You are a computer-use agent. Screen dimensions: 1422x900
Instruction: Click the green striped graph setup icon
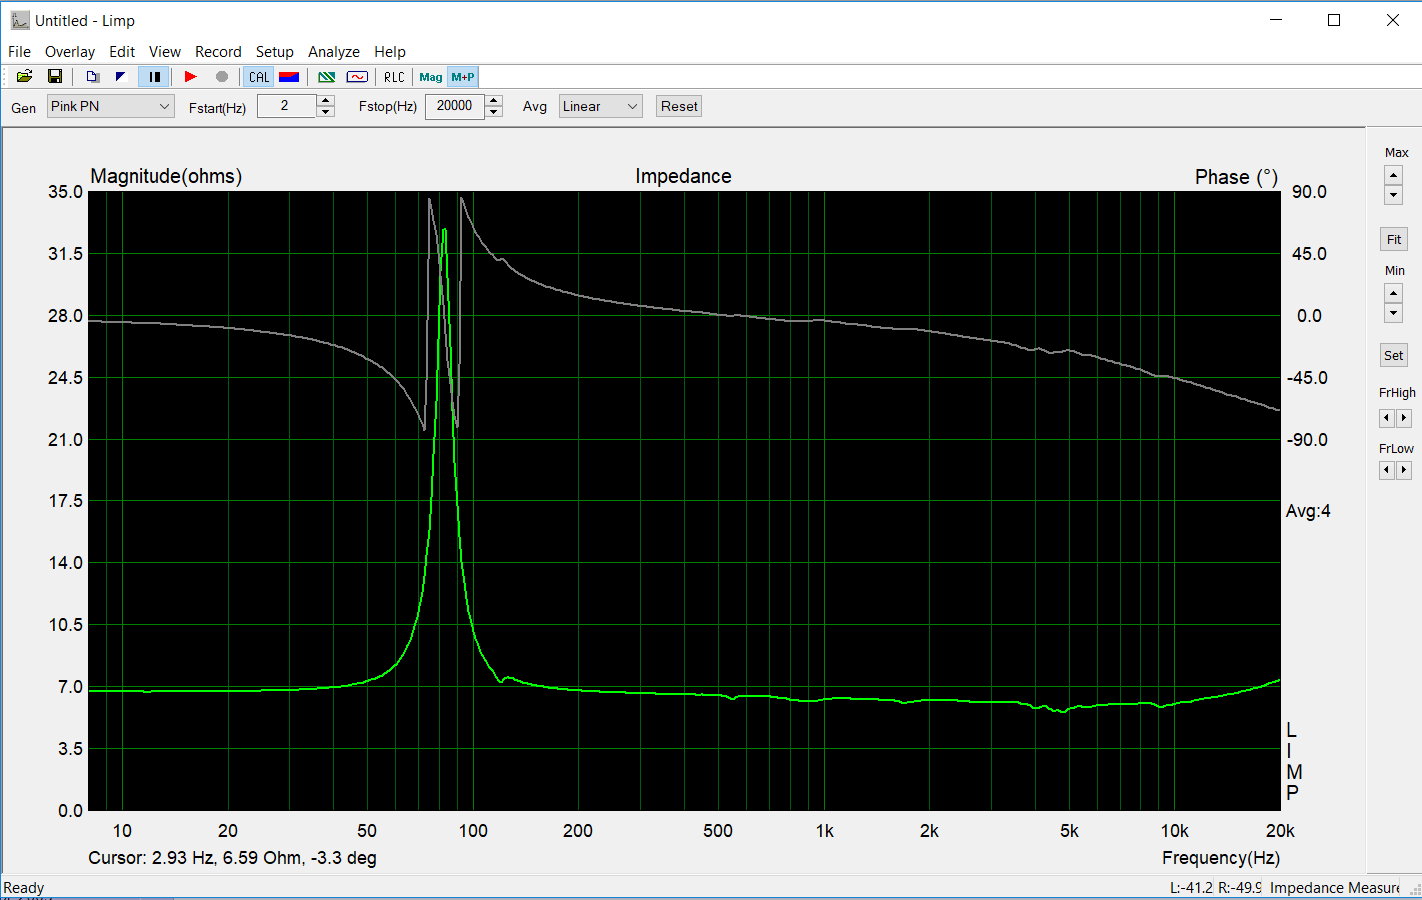coord(327,77)
